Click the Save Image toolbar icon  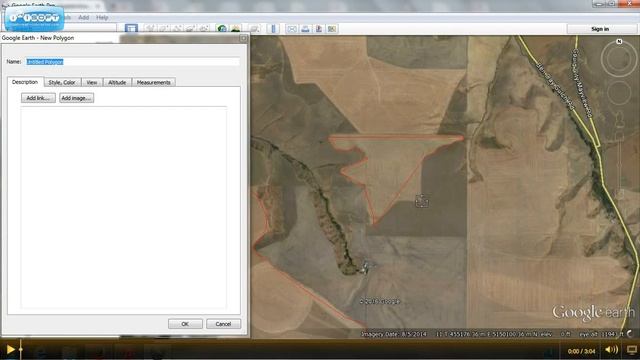click(319, 29)
